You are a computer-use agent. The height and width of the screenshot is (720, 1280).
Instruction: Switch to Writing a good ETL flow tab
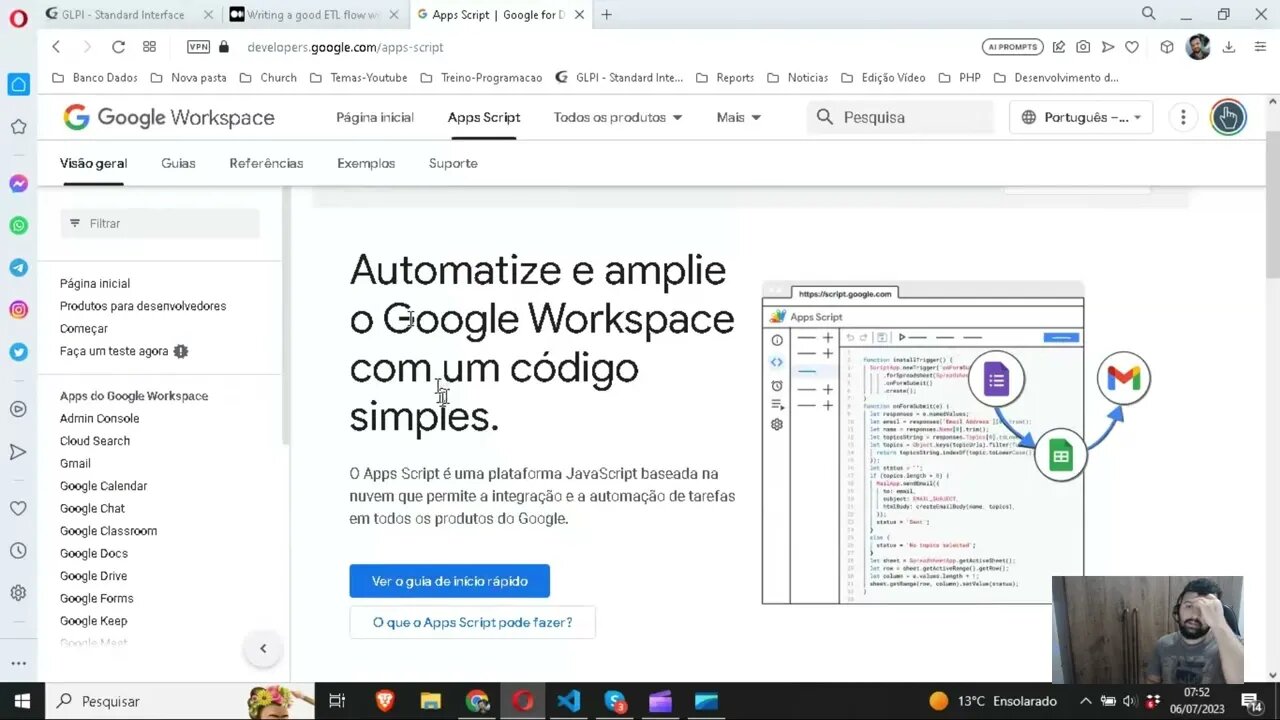coord(312,15)
